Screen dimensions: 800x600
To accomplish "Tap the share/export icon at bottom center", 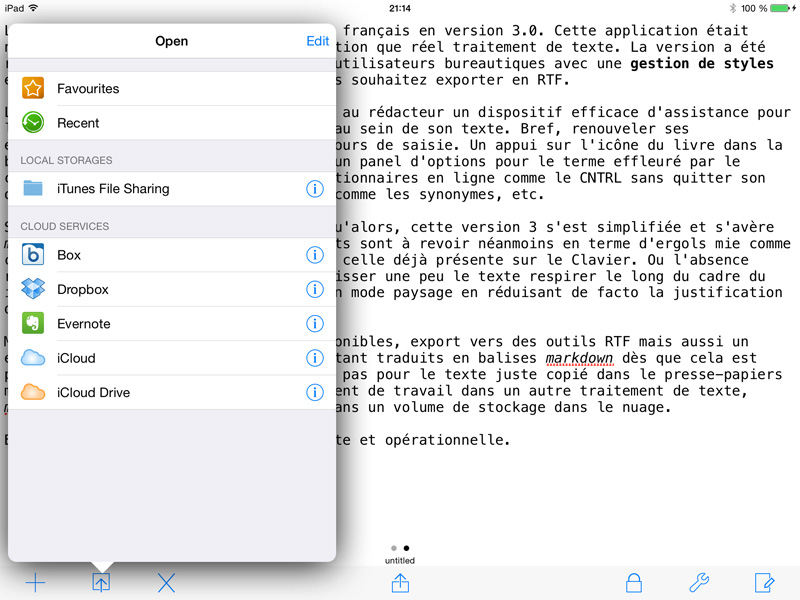I will click(x=400, y=583).
